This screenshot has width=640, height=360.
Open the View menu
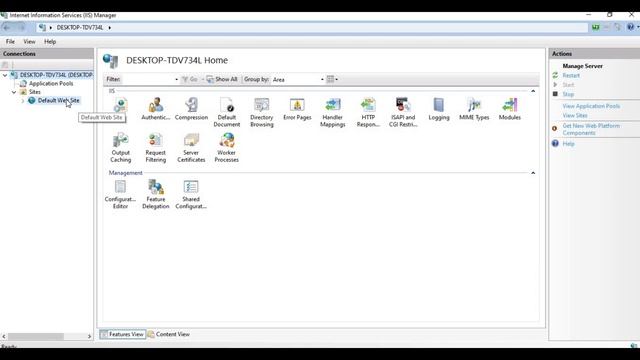[x=29, y=42]
